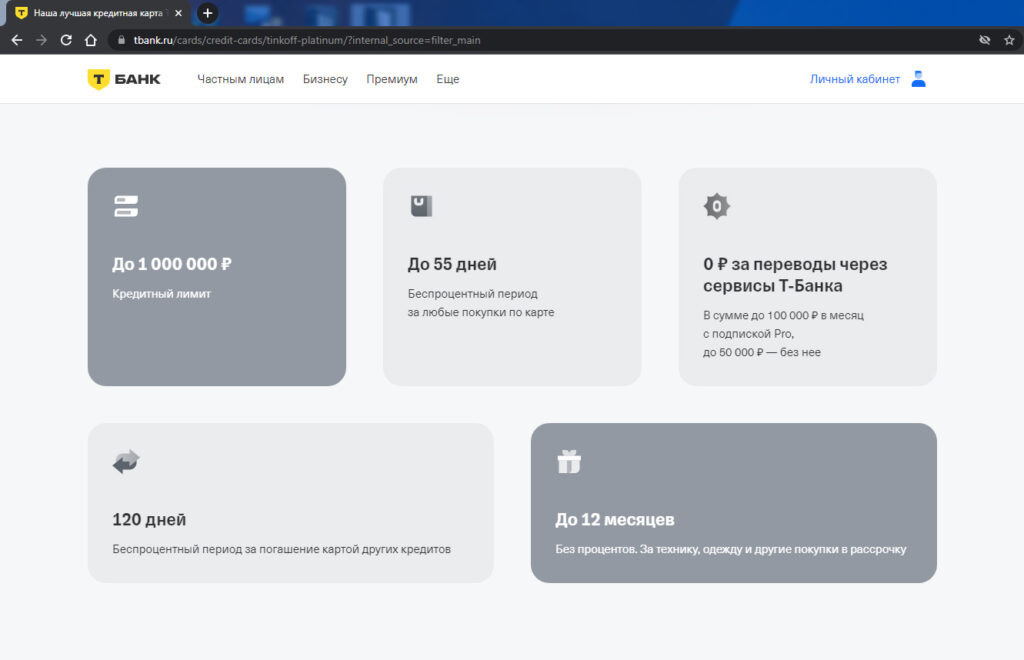Go to browser home page icon
Screen dimensions: 1024x660
(91, 40)
